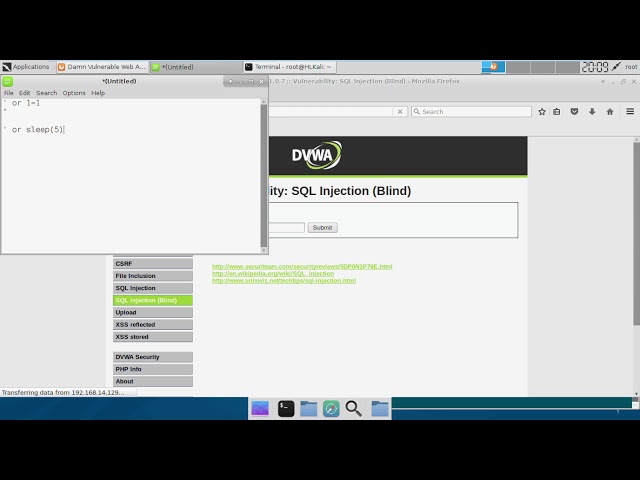Open the Firefox hamburger menu
Viewport: 640px width, 480px height.
[x=630, y=111]
